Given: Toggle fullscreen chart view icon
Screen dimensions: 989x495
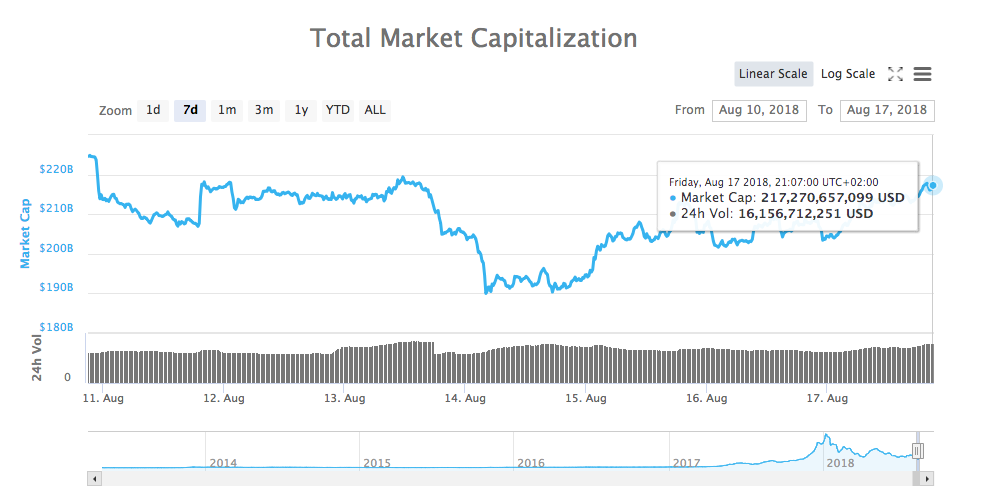Looking at the screenshot, I should pos(895,74).
